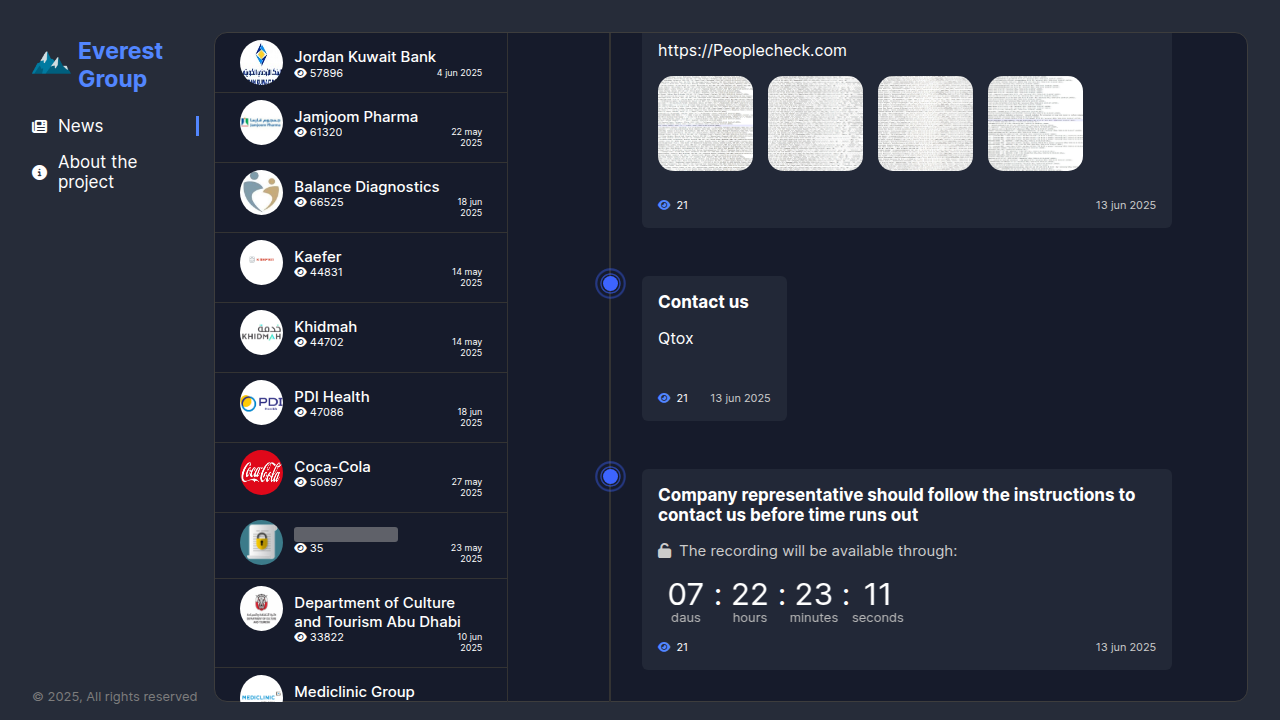The width and height of the screenshot is (1280, 720).
Task: Select the copyright All rights reserved text
Action: click(115, 697)
